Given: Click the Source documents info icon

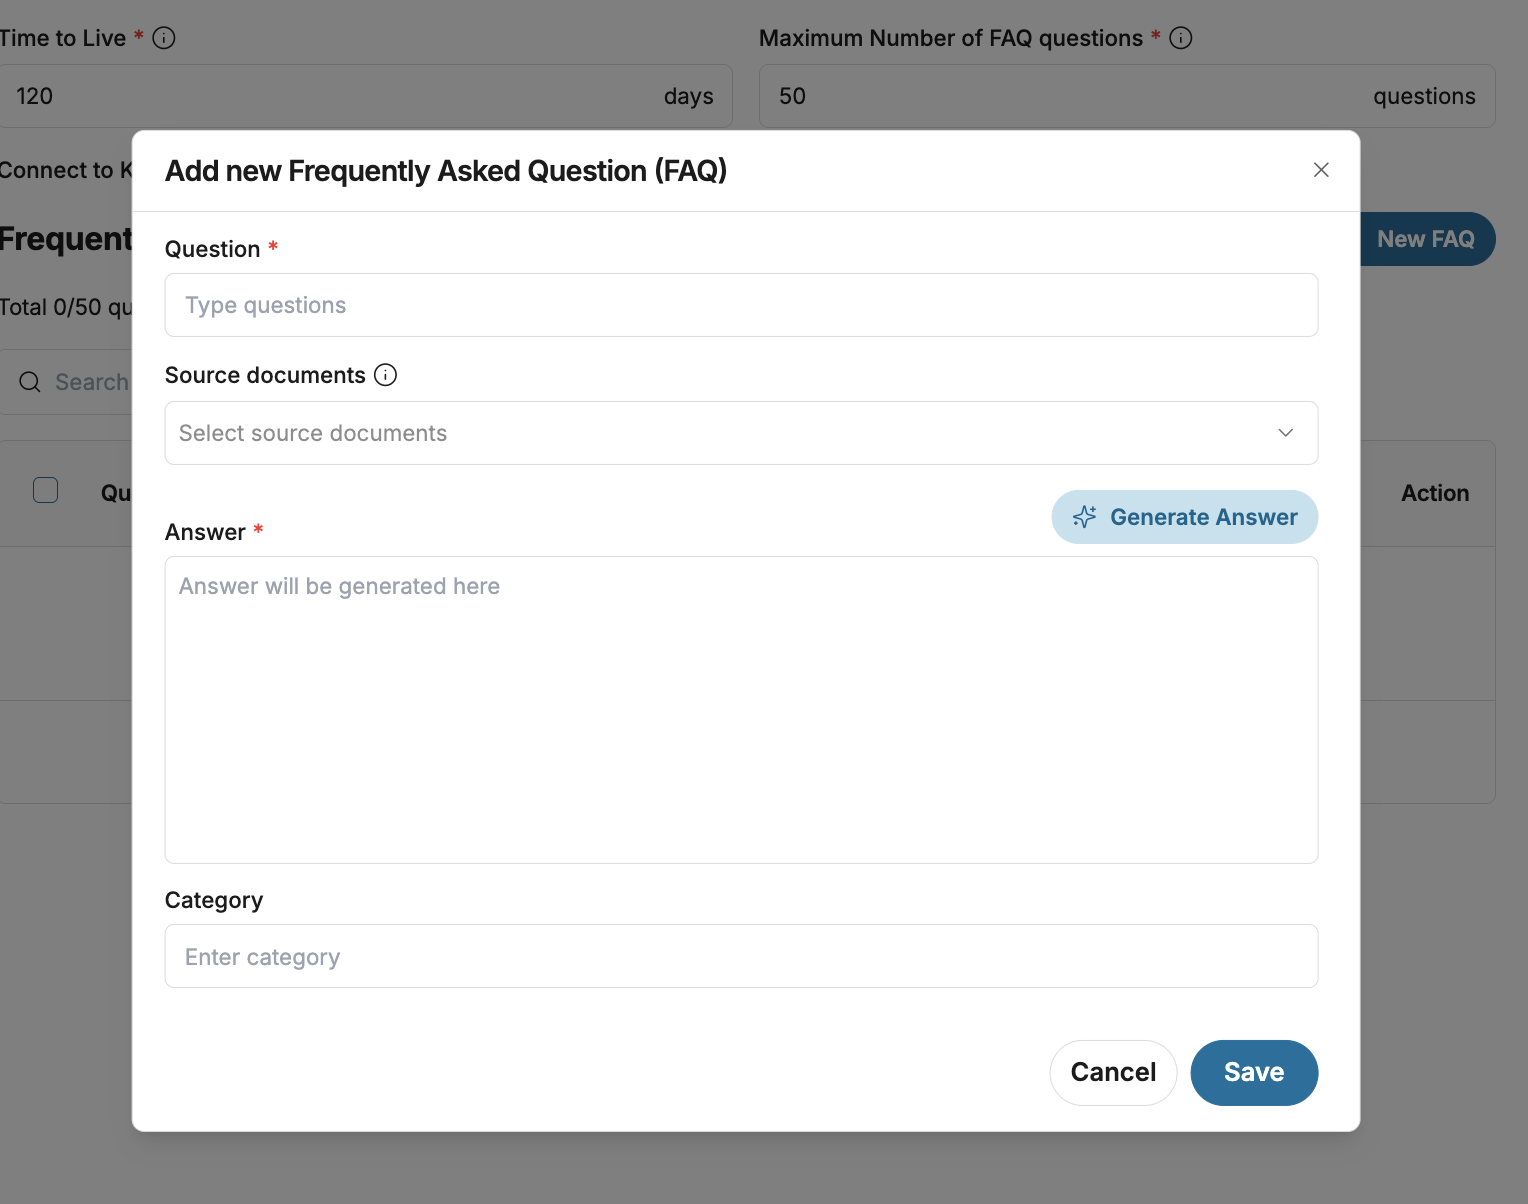Looking at the screenshot, I should [x=385, y=375].
